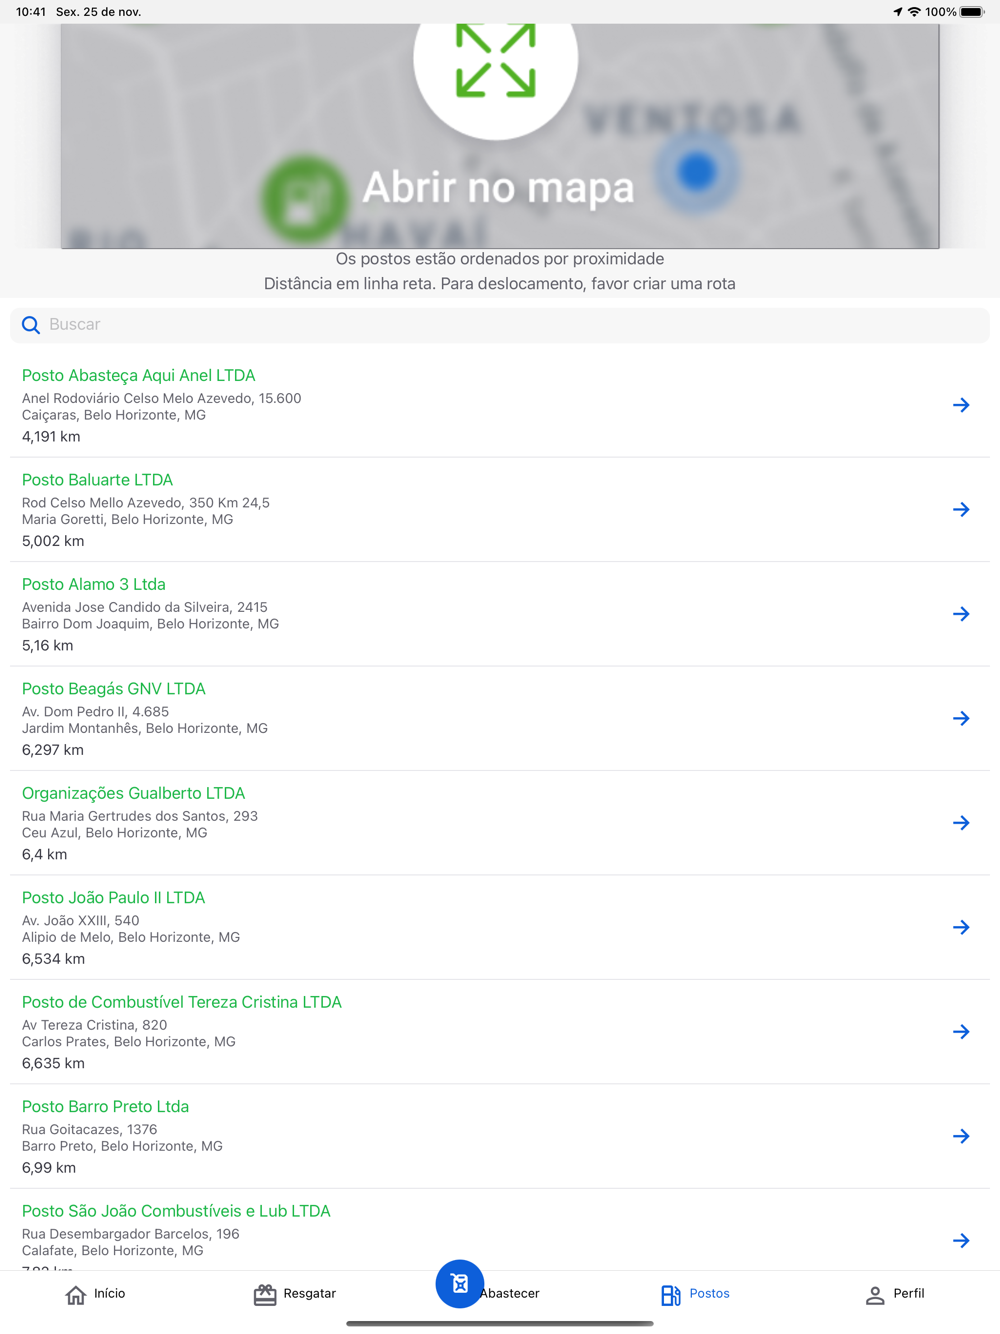The image size is (1000, 1334).
Task: Click address 'Rua Maria Gertrudes dos Santos, 293'
Action: click(x=140, y=817)
